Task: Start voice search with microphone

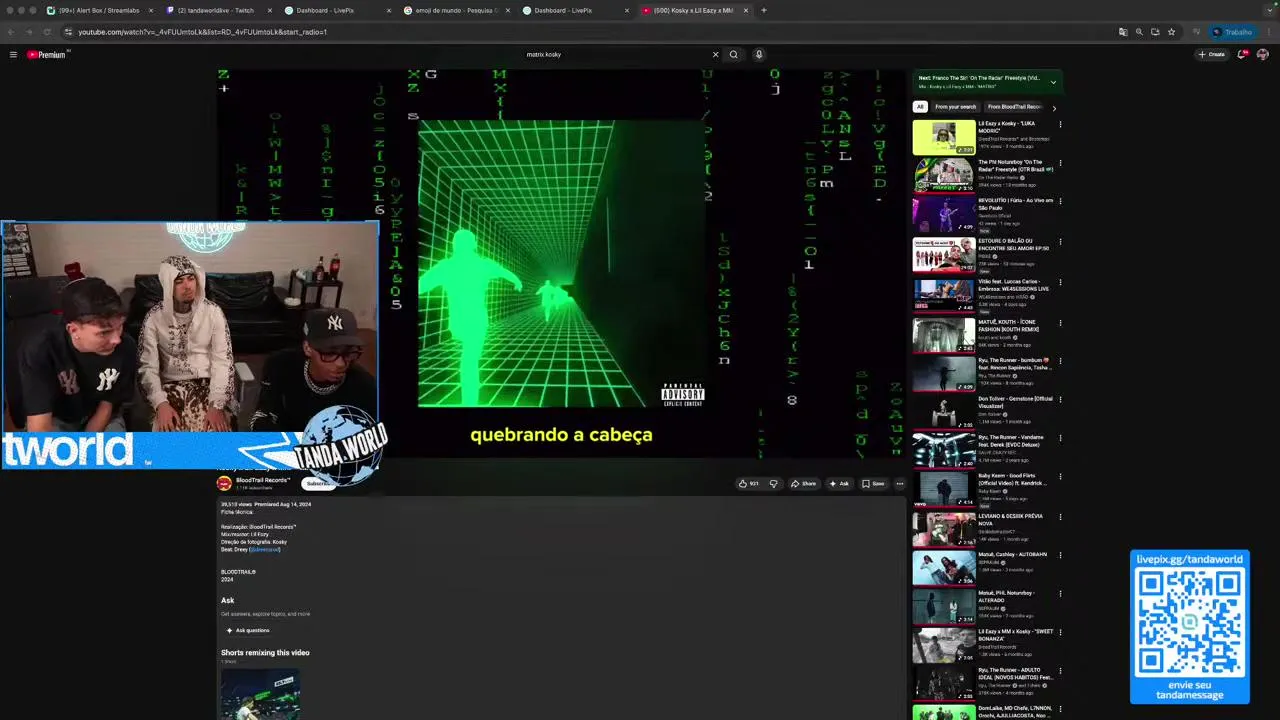Action: pos(759,54)
